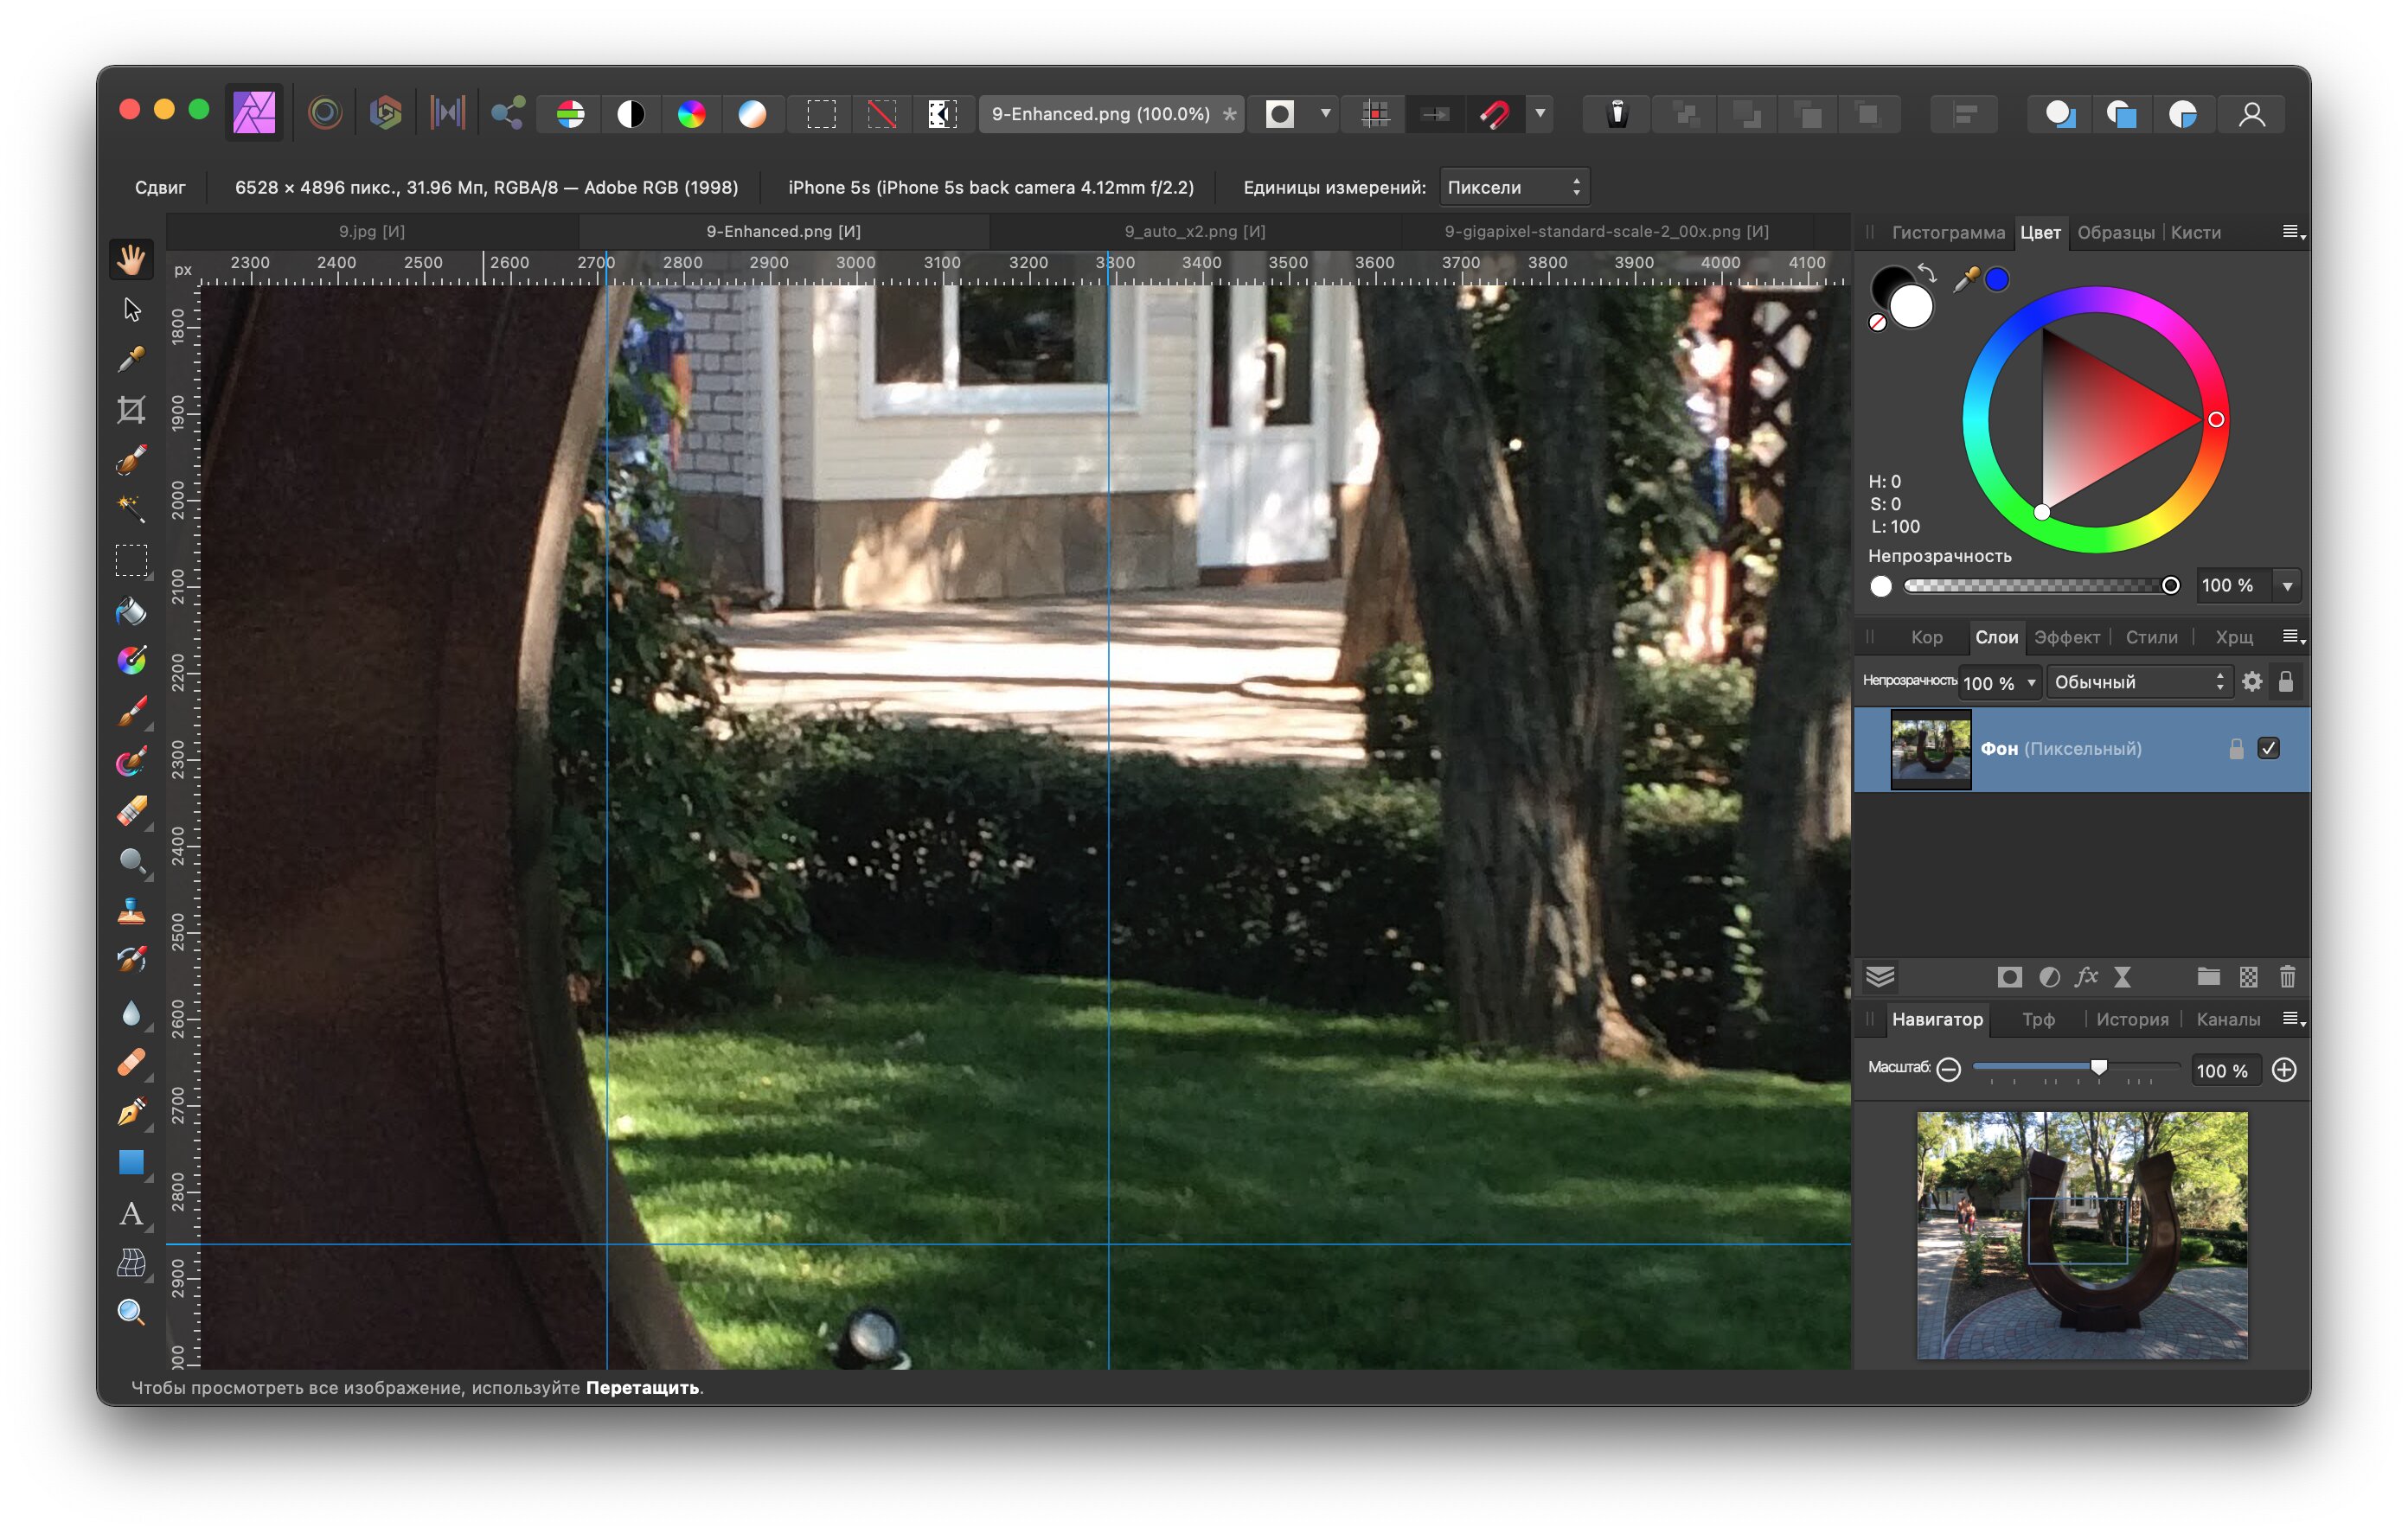
Task: Select the Gradient tool
Action: click(x=131, y=661)
